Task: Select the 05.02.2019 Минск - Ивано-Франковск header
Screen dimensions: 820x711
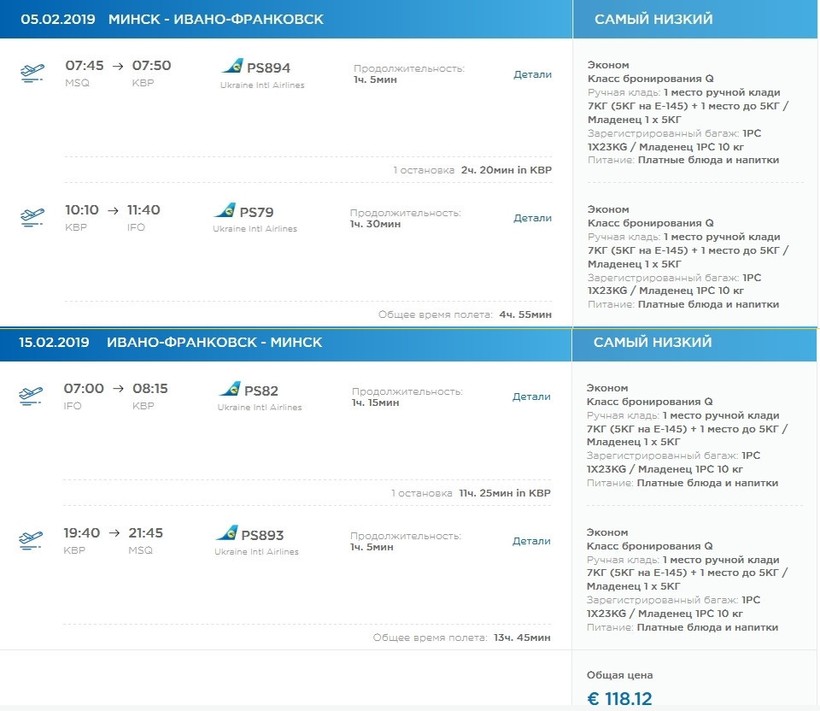Action: click(171, 19)
